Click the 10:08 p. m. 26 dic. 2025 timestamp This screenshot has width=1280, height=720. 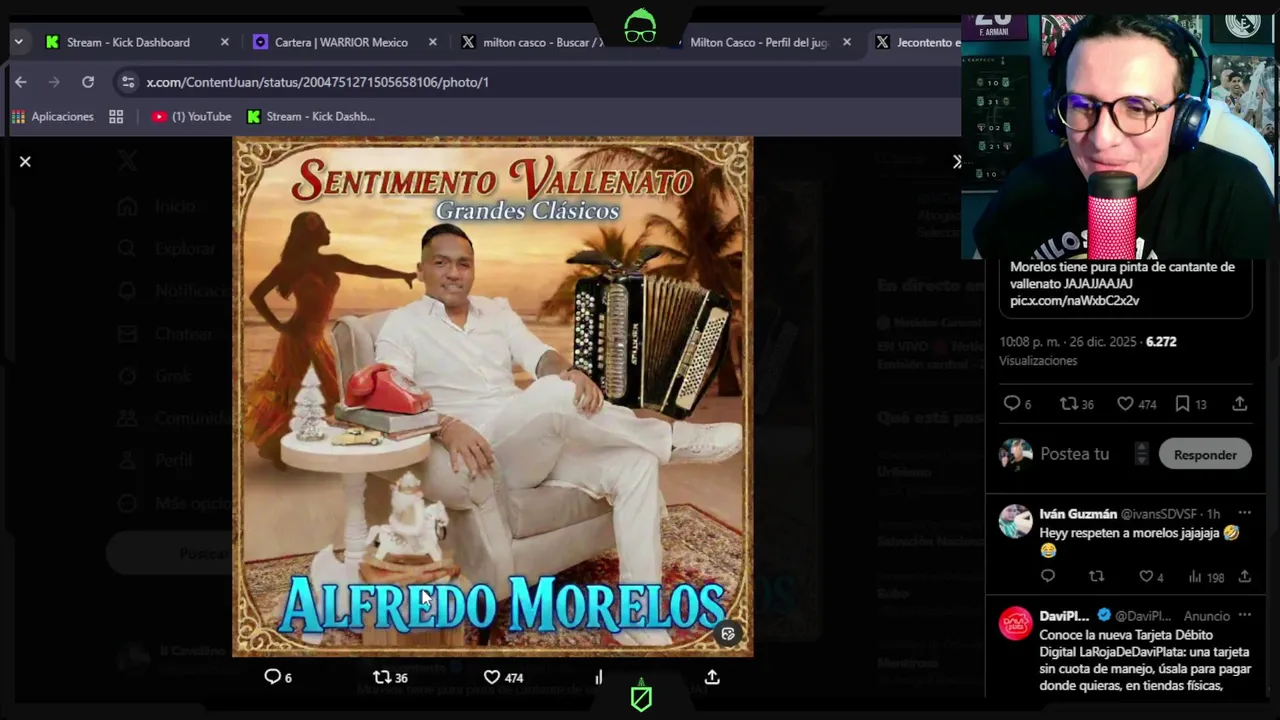(x=1068, y=342)
